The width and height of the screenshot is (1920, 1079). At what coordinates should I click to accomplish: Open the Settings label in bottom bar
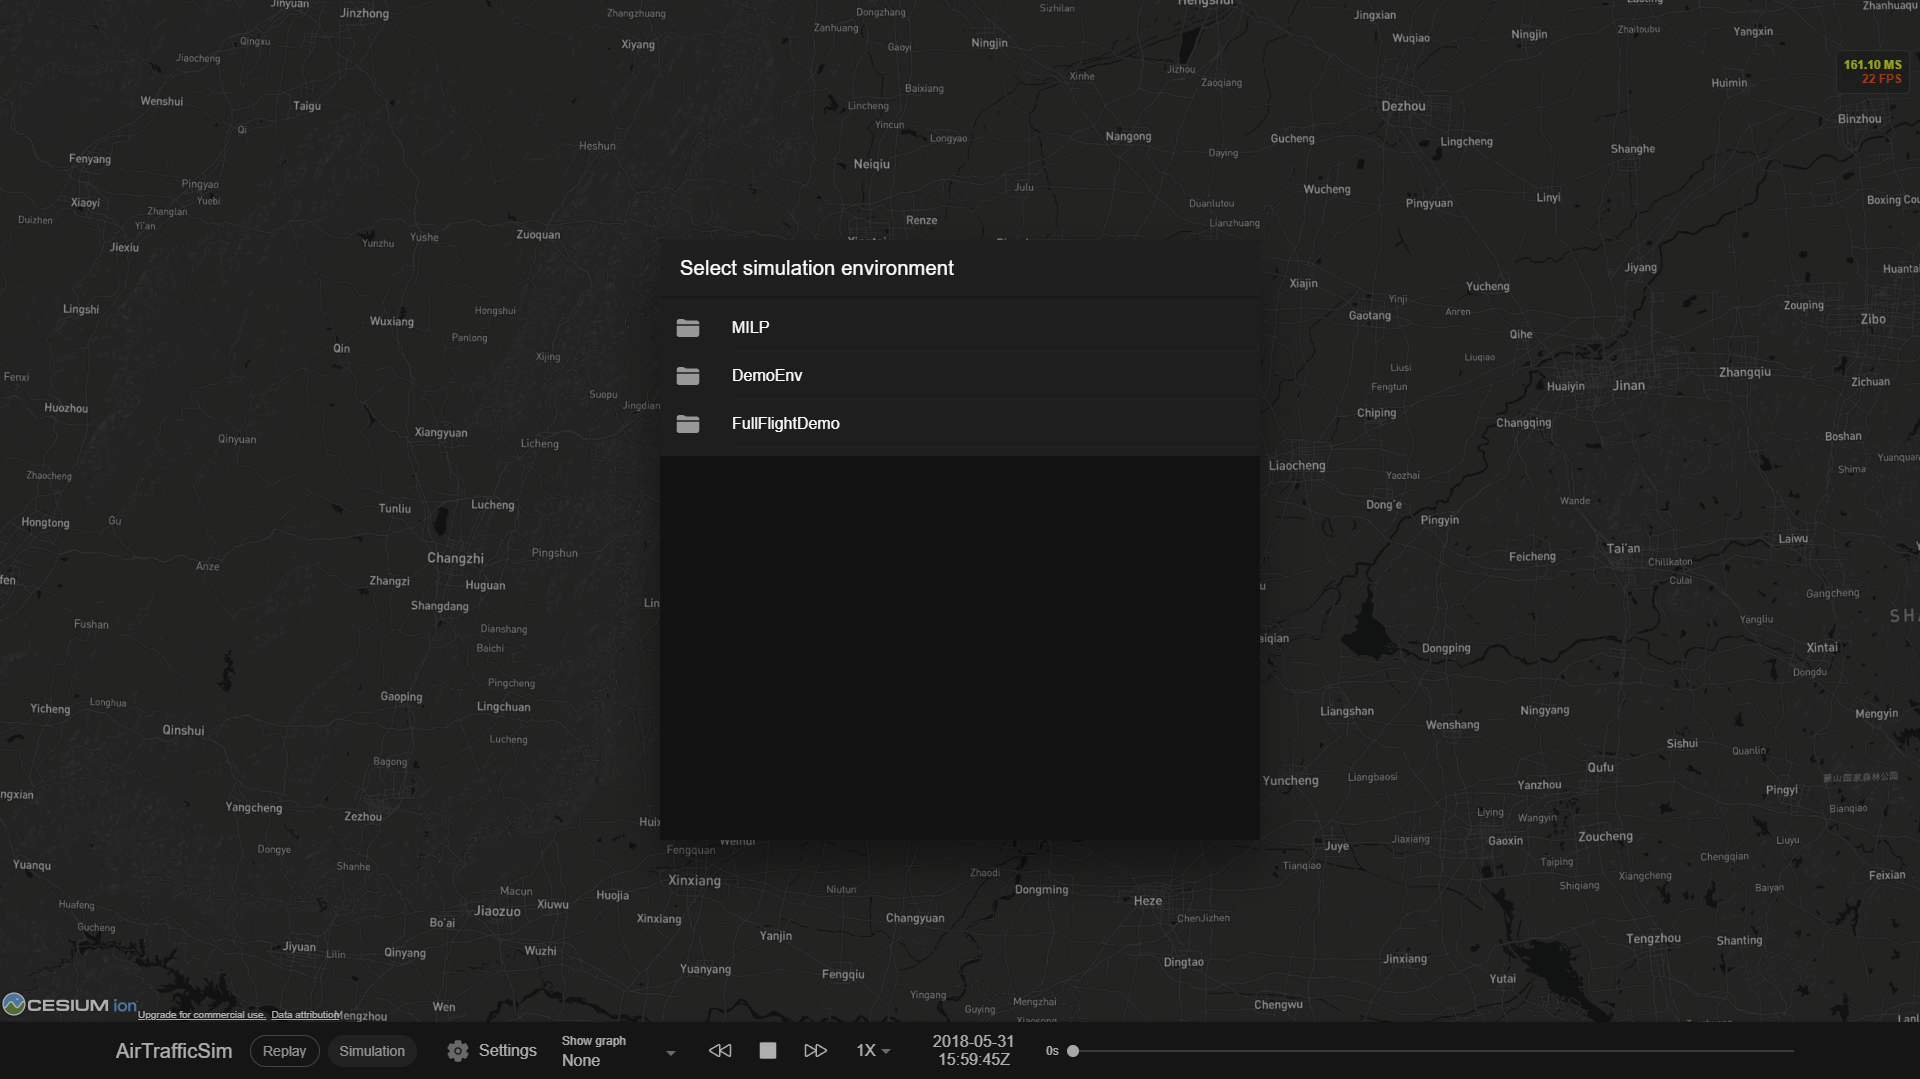507,1050
